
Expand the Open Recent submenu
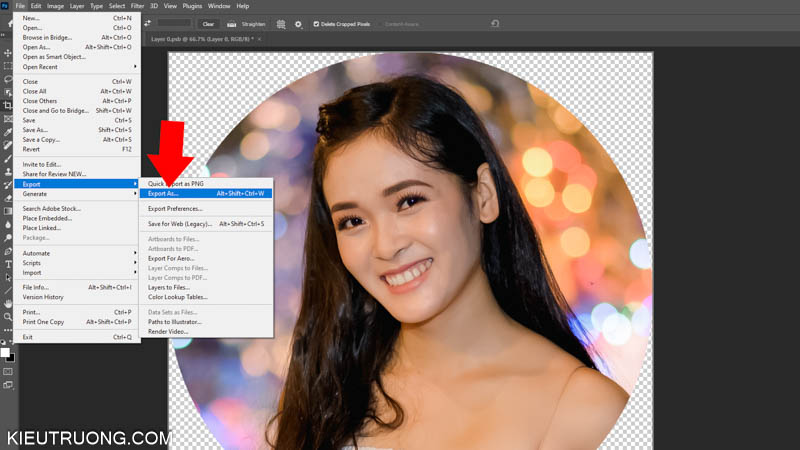(x=77, y=67)
